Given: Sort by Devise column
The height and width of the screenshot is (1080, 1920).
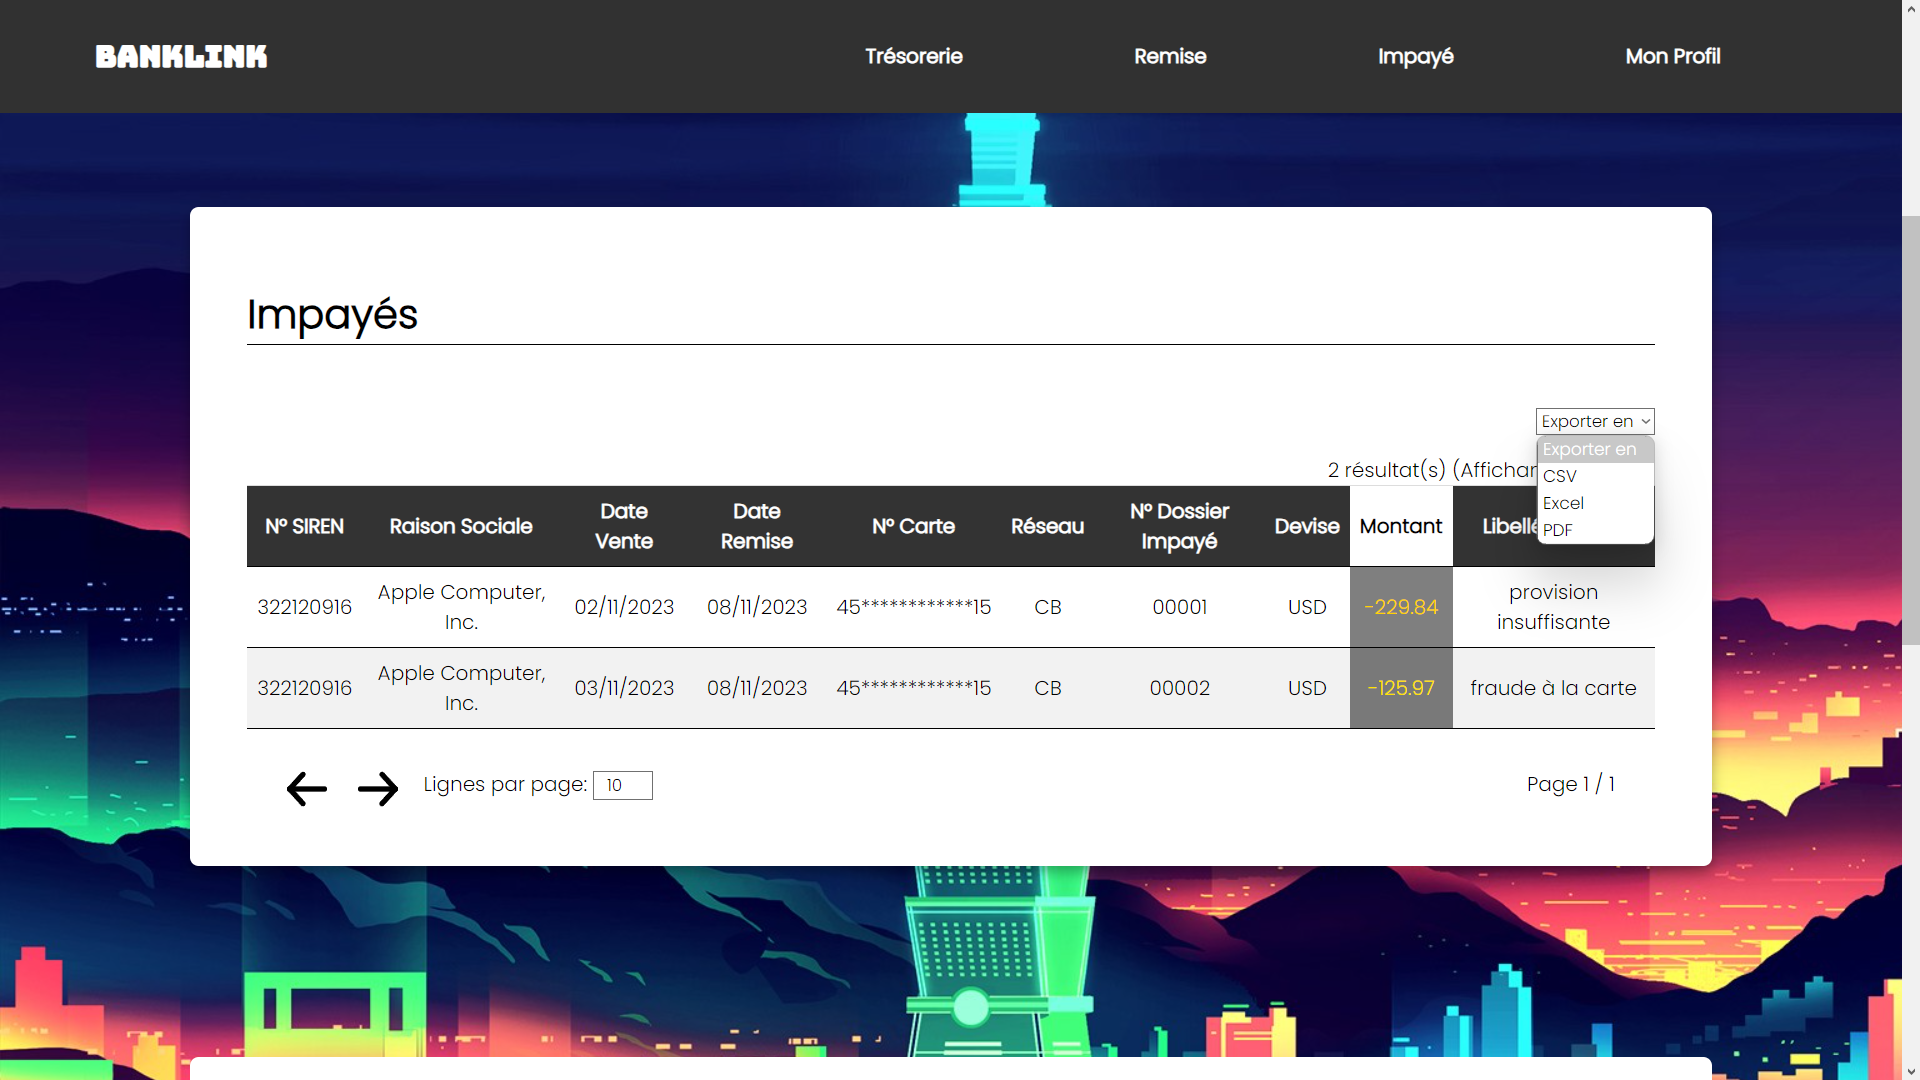Looking at the screenshot, I should (x=1307, y=526).
